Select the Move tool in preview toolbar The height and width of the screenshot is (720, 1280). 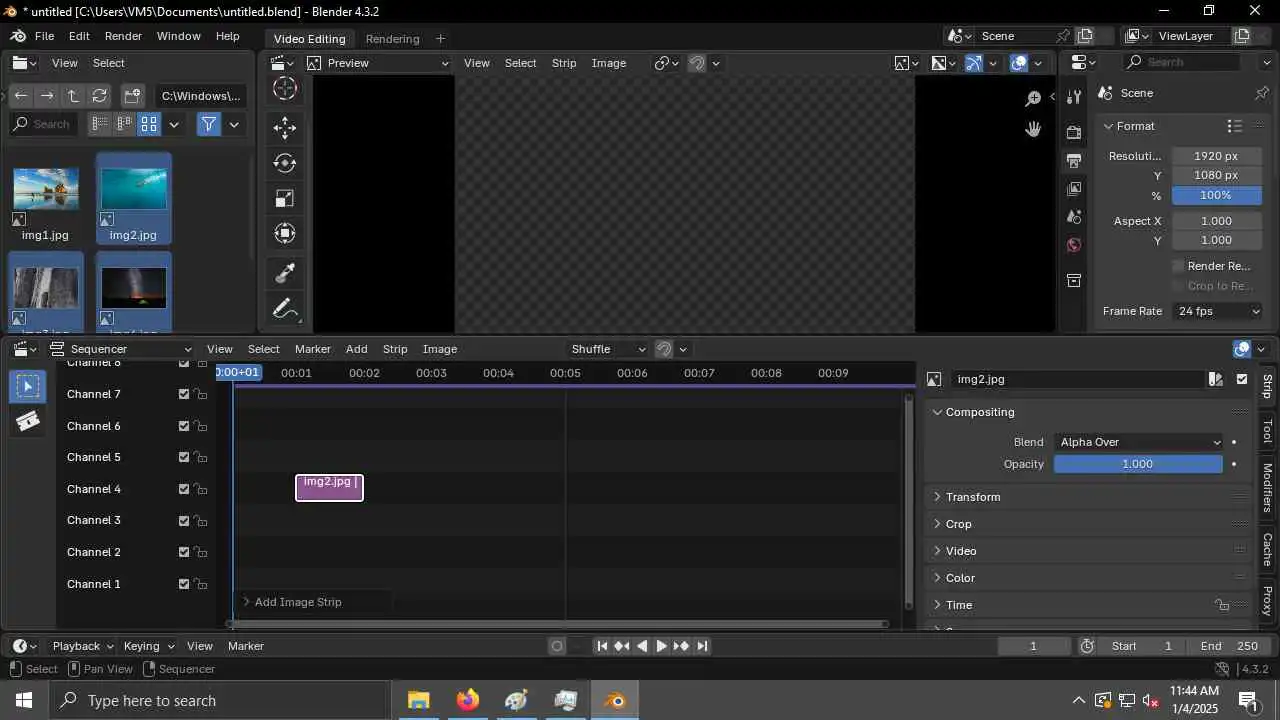285,127
